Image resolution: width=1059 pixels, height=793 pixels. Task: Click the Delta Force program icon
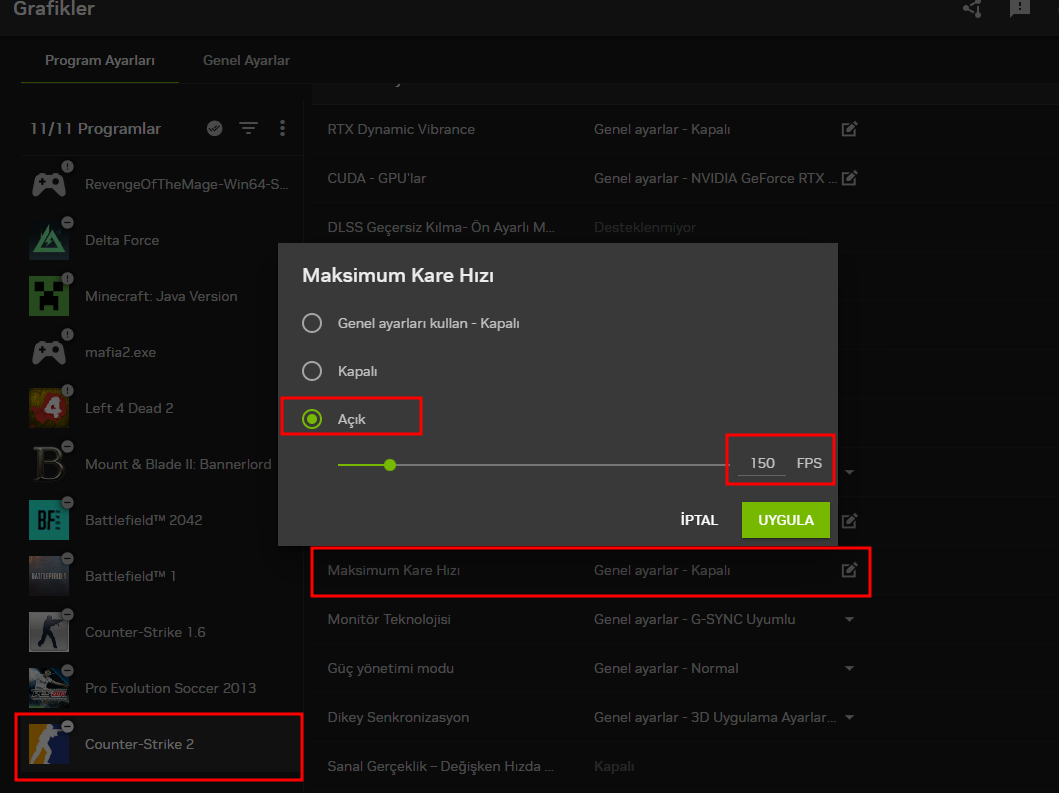(x=49, y=240)
